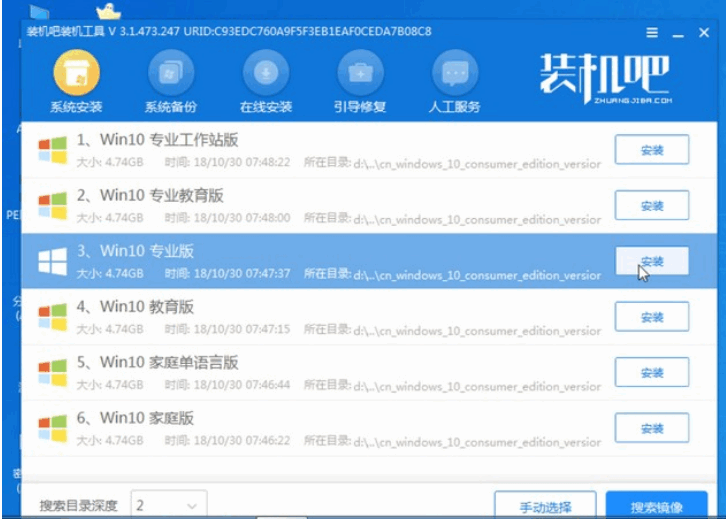The width and height of the screenshot is (726, 519).
Task: Select the 在线安装 tab label
Action: point(266,107)
